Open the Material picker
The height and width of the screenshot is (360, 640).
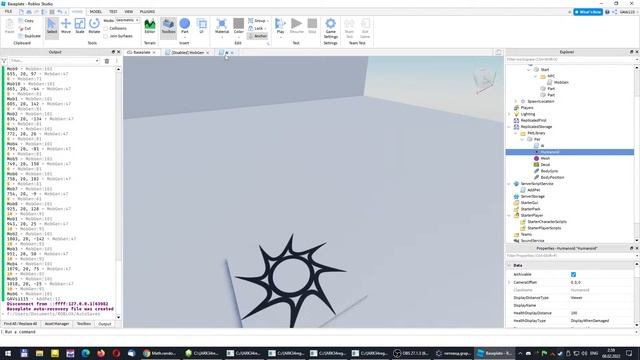[x=222, y=26]
